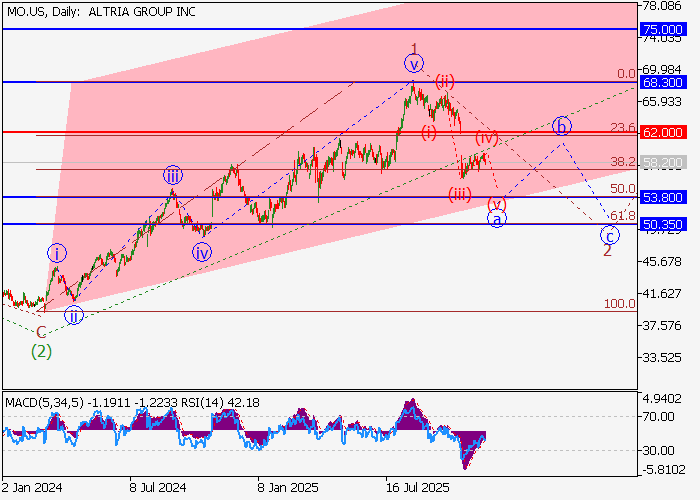Select the 75.000 blue price label
Viewport: 700px width, 500px height.
(662, 29)
